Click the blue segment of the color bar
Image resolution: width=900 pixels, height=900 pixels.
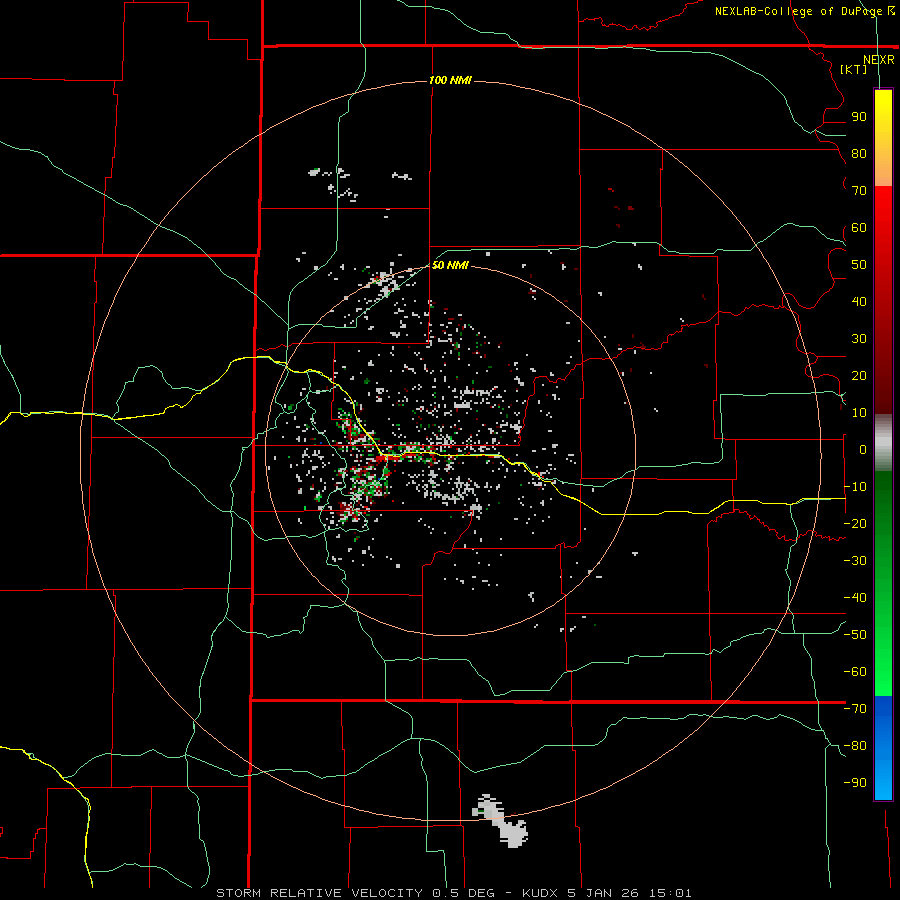point(883,747)
